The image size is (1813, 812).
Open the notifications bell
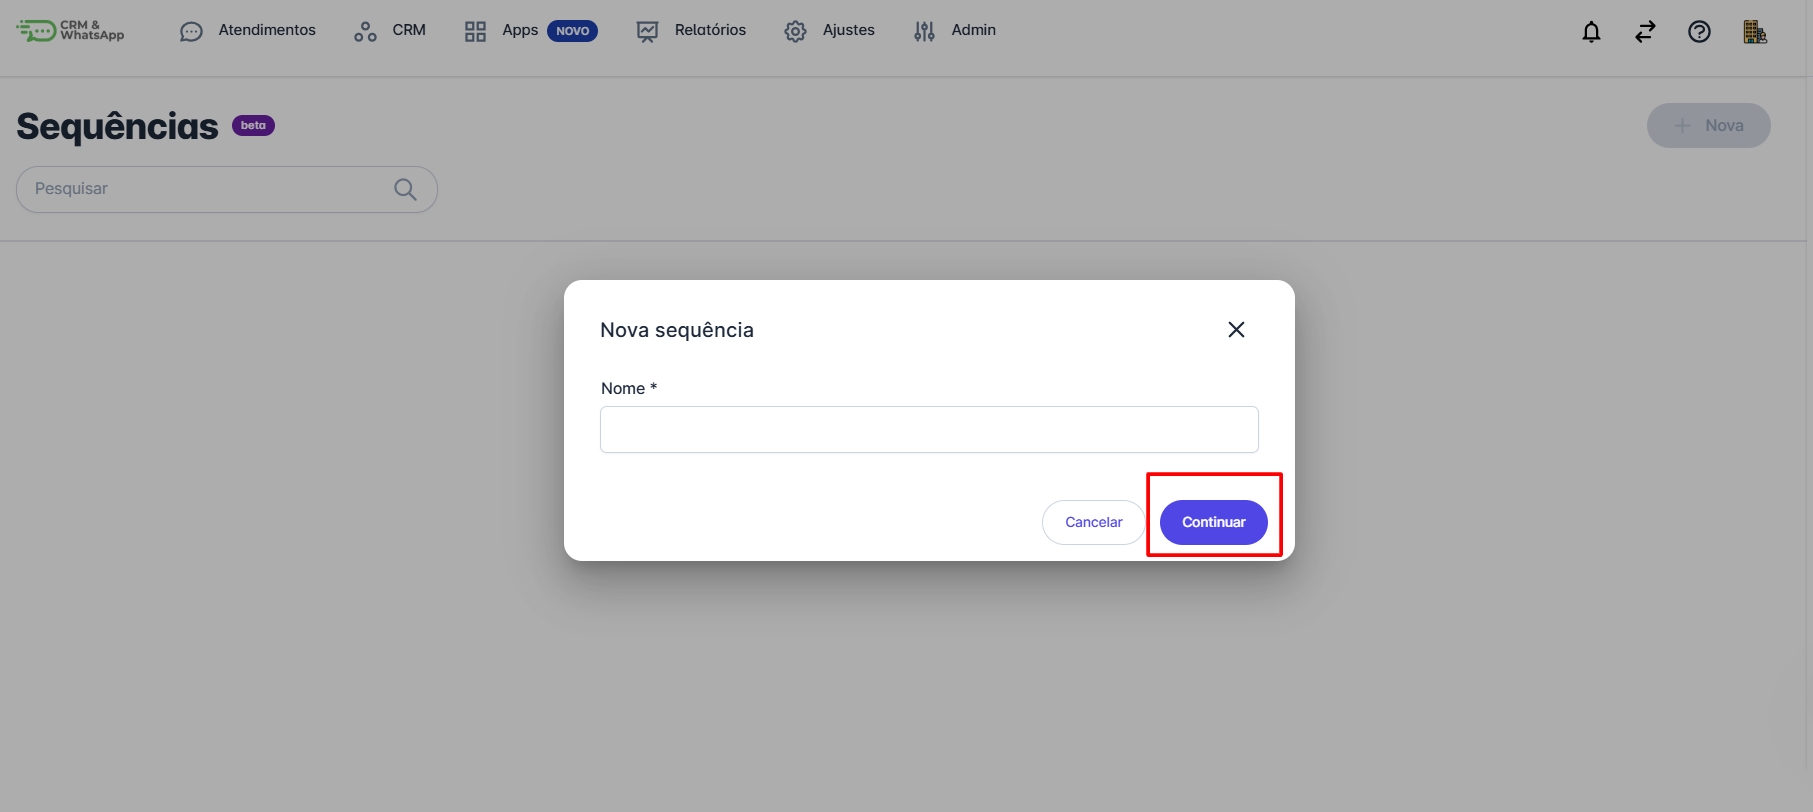tap(1591, 32)
